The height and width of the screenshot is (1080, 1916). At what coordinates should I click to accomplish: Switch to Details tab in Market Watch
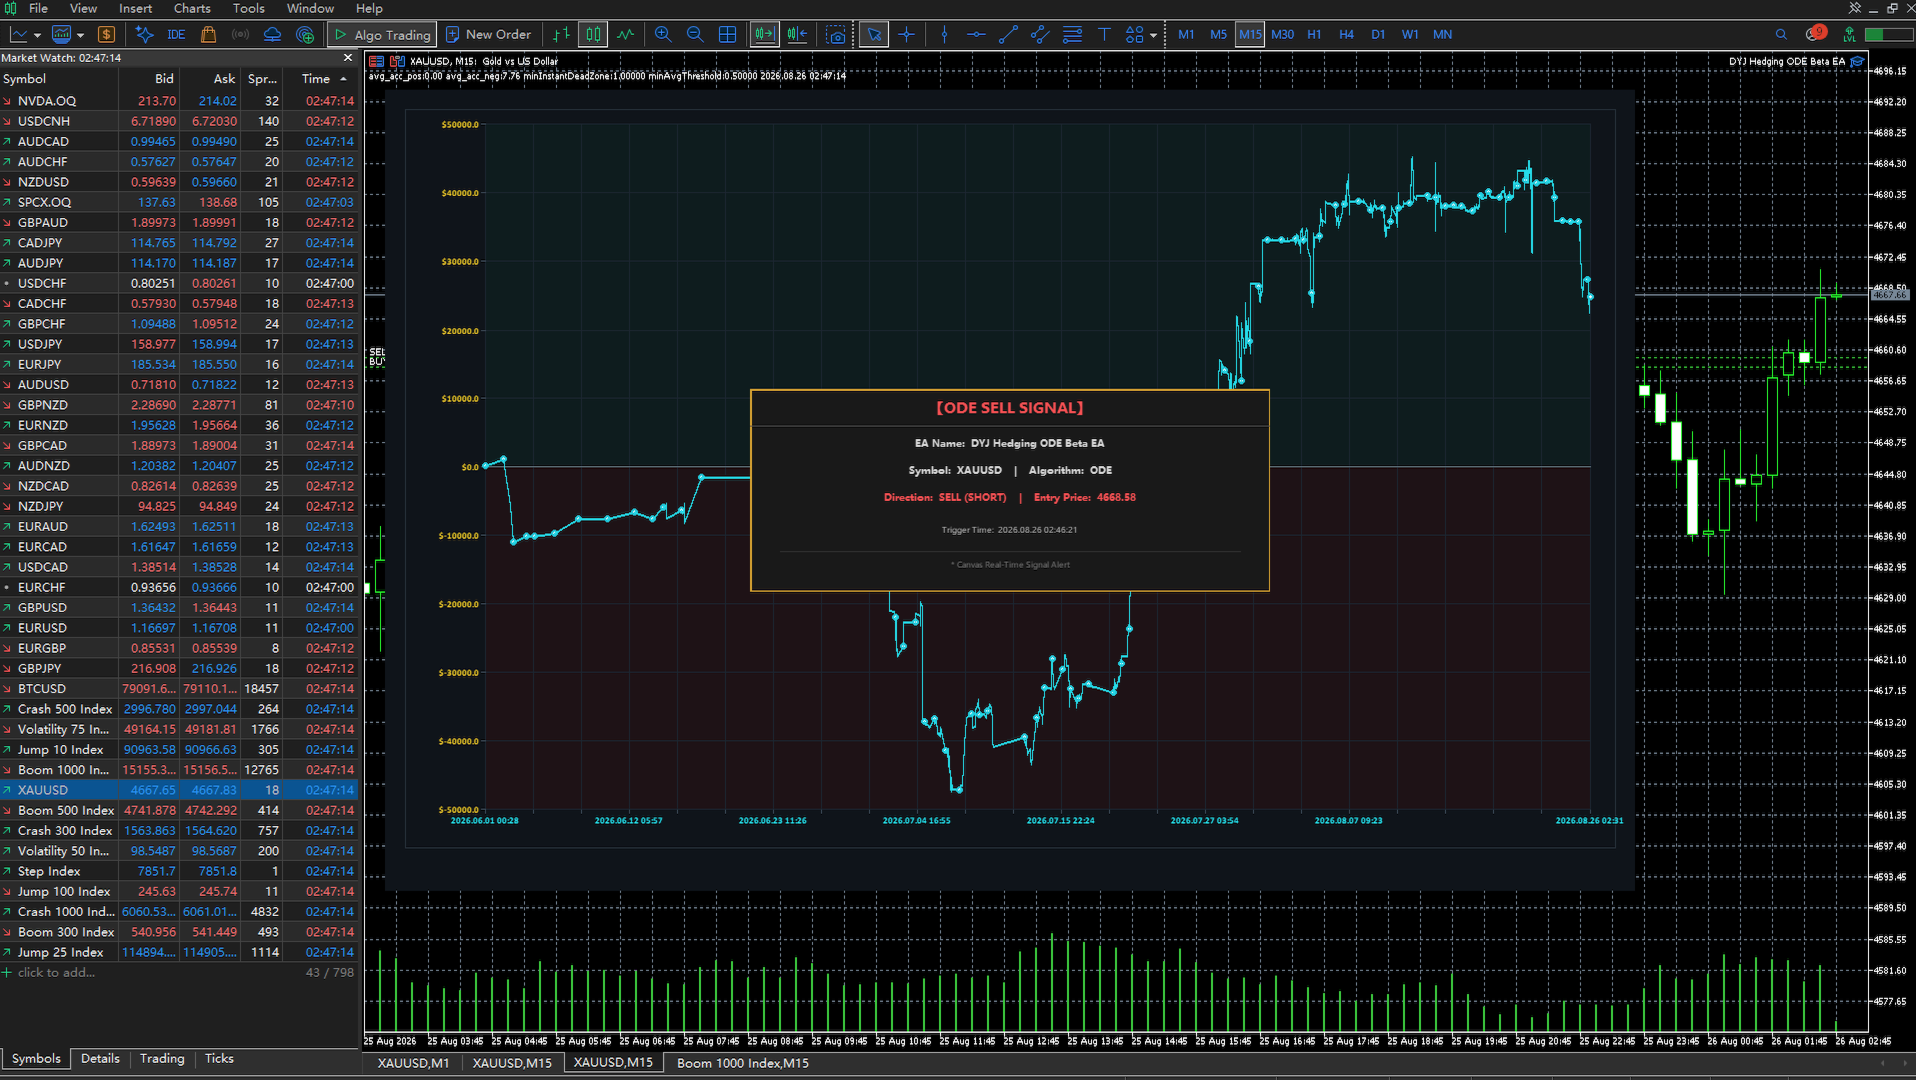100,1058
